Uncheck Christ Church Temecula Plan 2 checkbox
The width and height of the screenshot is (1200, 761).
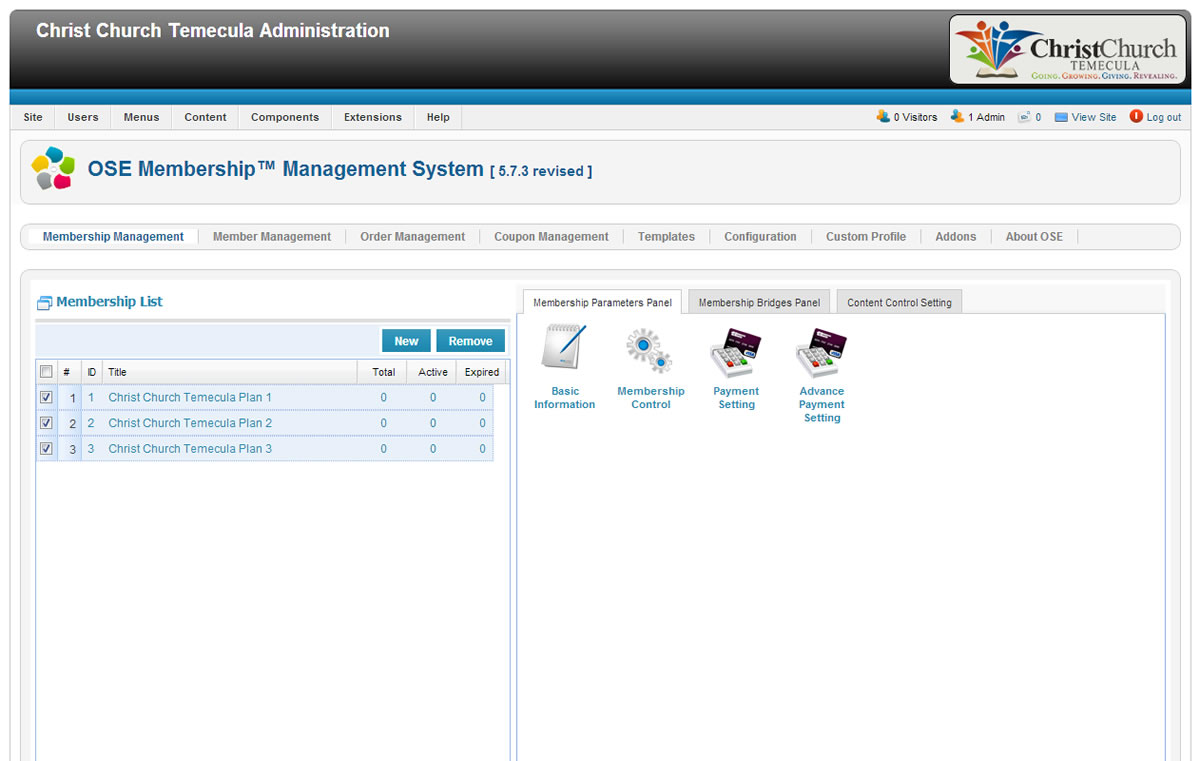[x=46, y=423]
